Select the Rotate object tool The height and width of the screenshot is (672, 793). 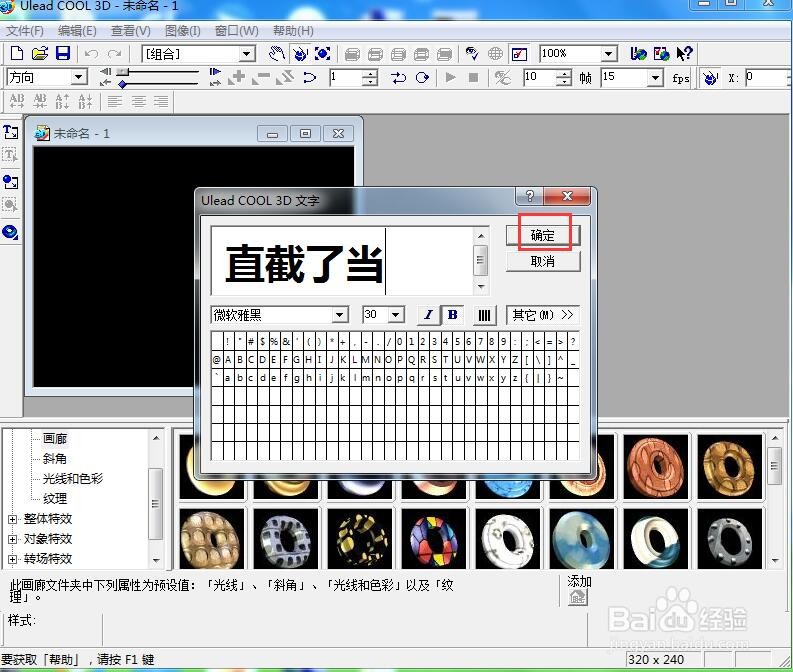[300, 53]
